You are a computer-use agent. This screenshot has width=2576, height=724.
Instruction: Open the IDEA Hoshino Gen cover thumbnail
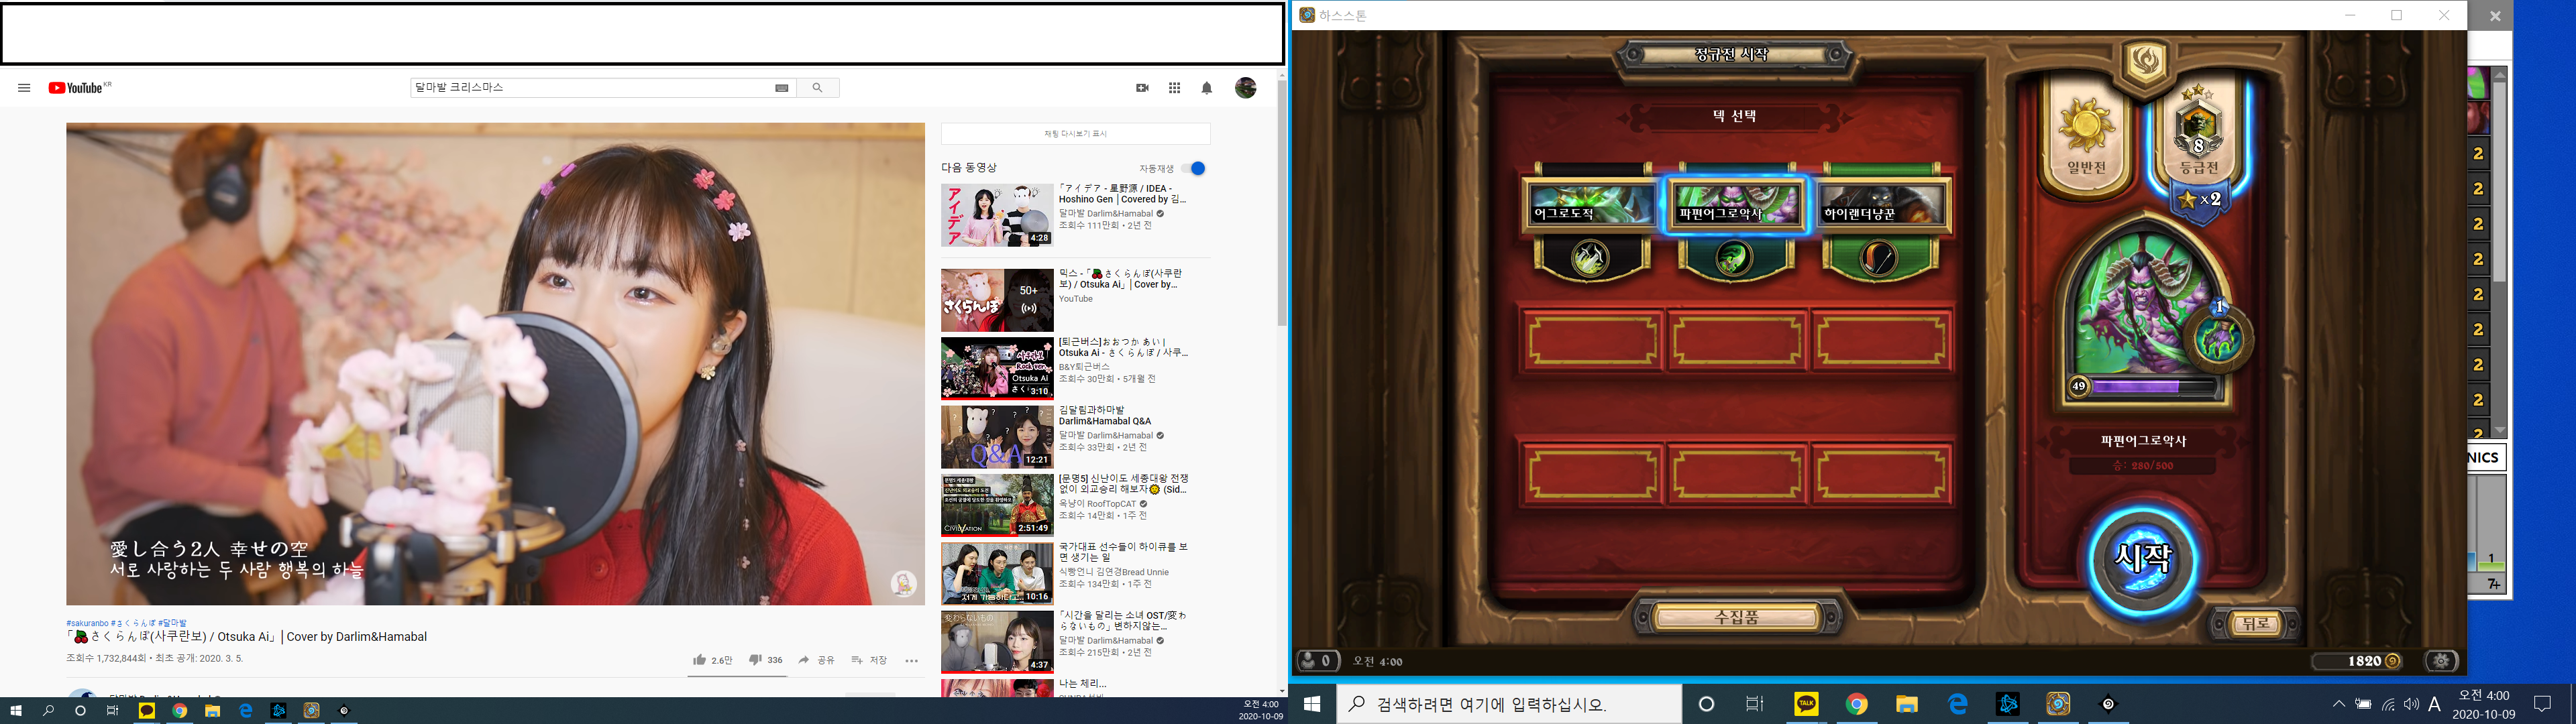click(996, 214)
